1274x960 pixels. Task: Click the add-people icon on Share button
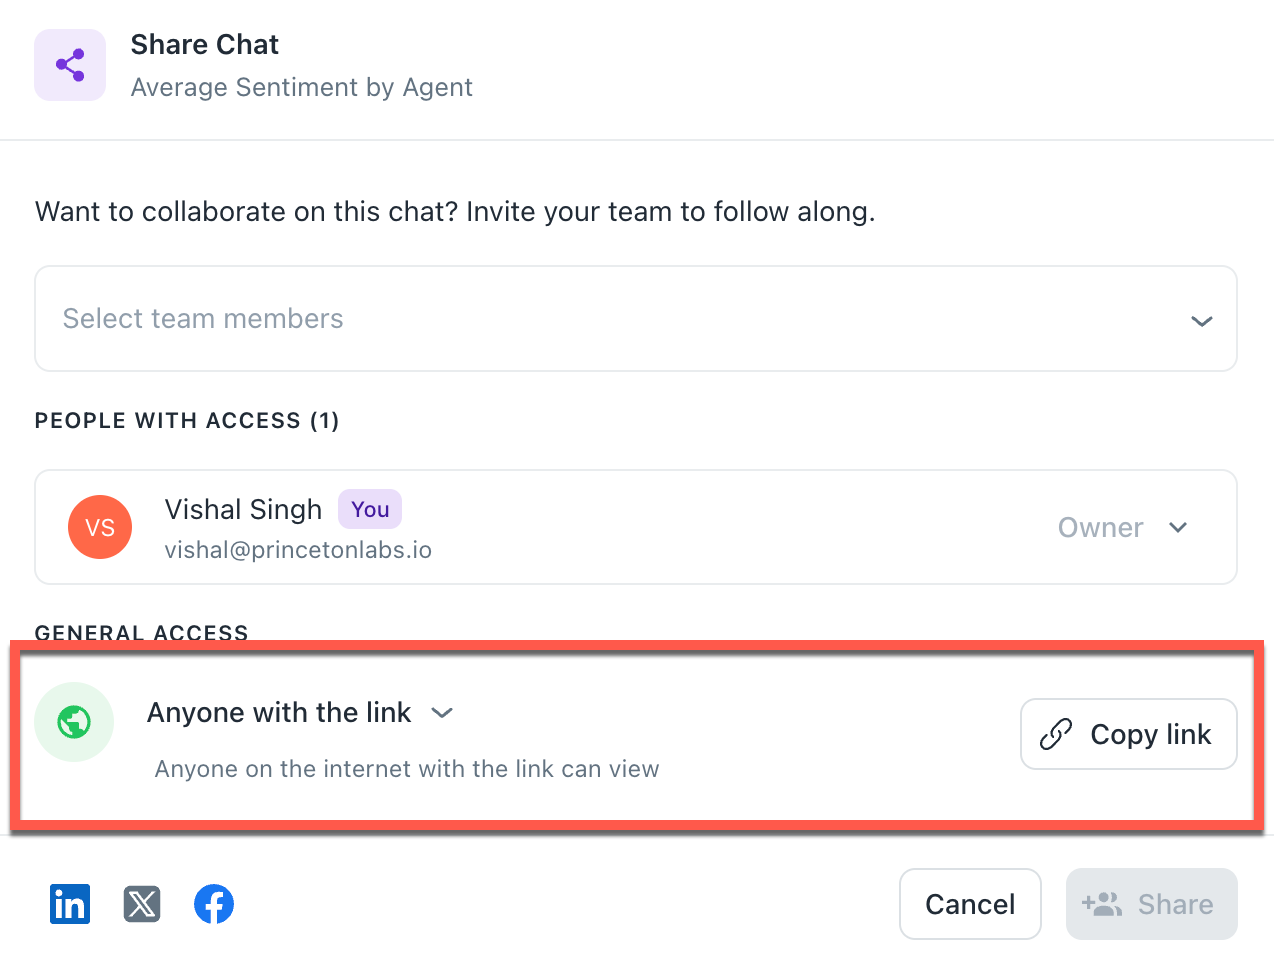[x=1102, y=904]
